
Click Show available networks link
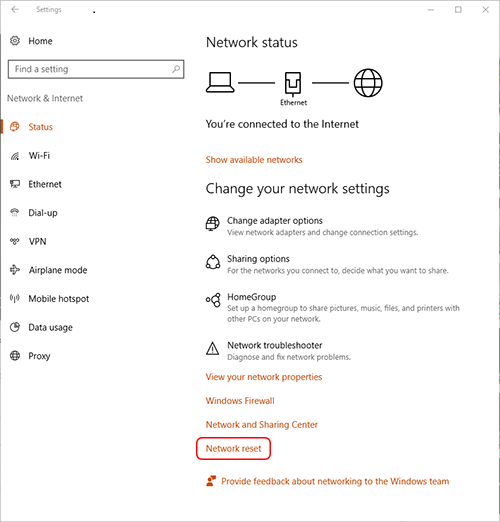(x=254, y=160)
